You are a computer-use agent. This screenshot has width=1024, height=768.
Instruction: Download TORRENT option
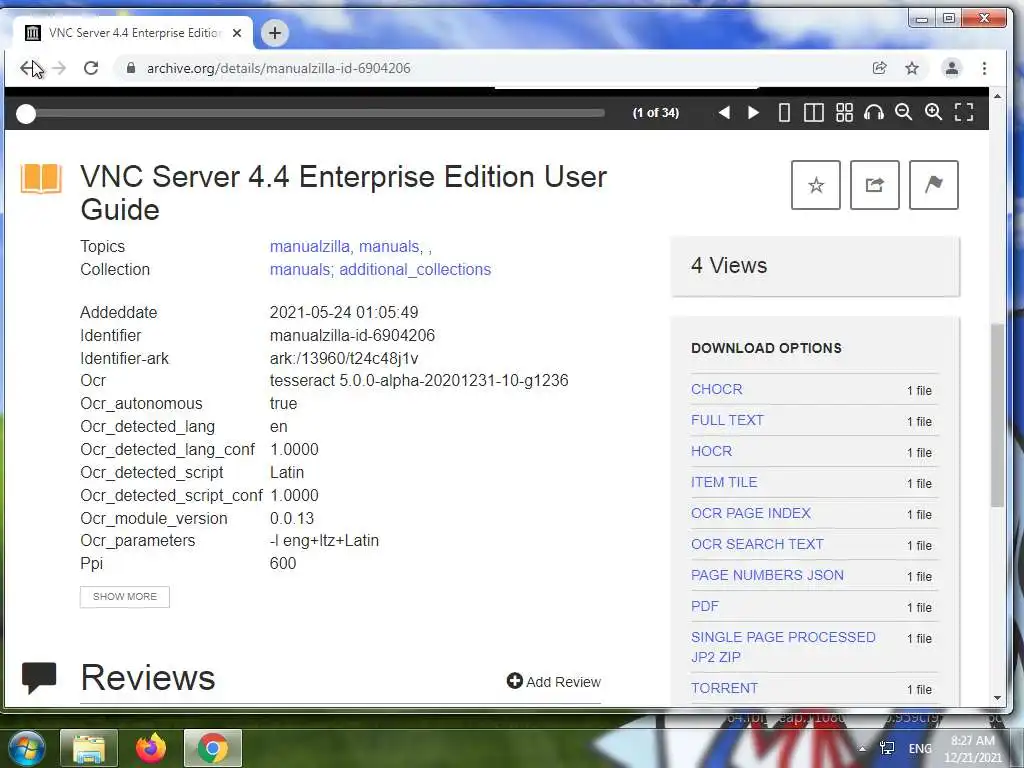[724, 688]
